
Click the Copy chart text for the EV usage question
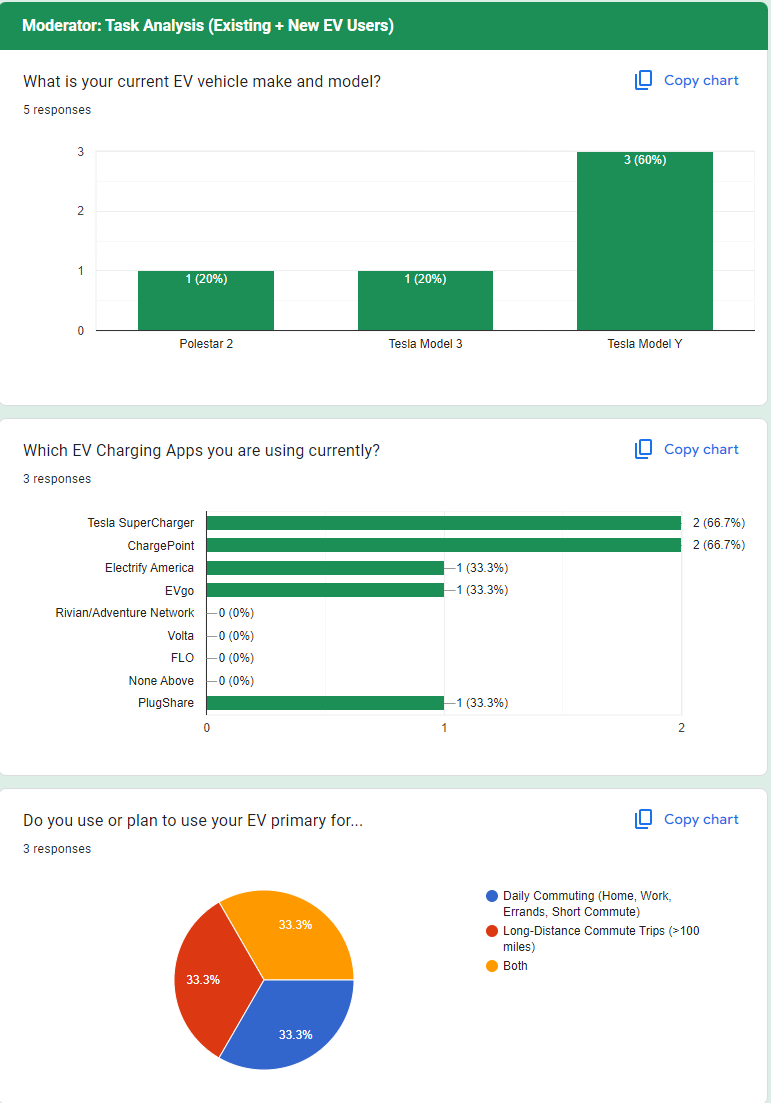pyautogui.click(x=701, y=819)
